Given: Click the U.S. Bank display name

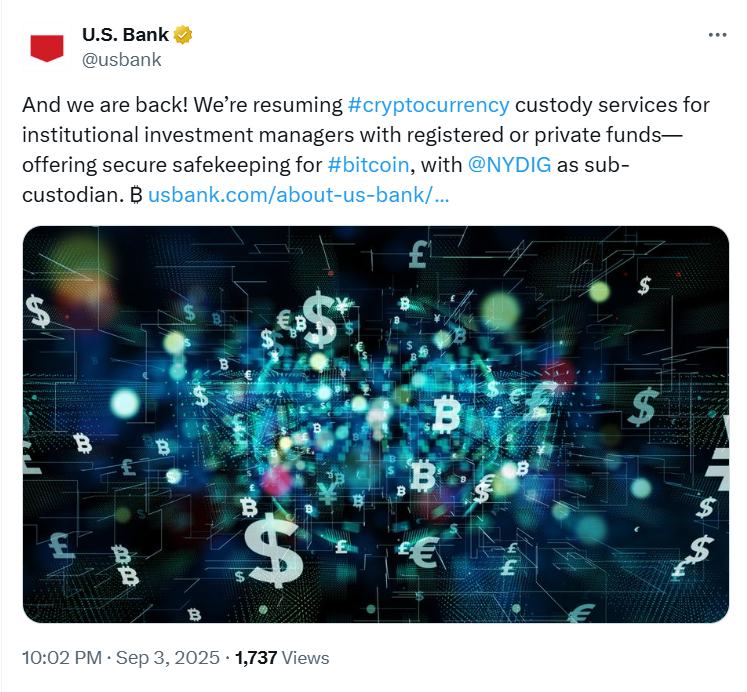Looking at the screenshot, I should click(x=125, y=36).
